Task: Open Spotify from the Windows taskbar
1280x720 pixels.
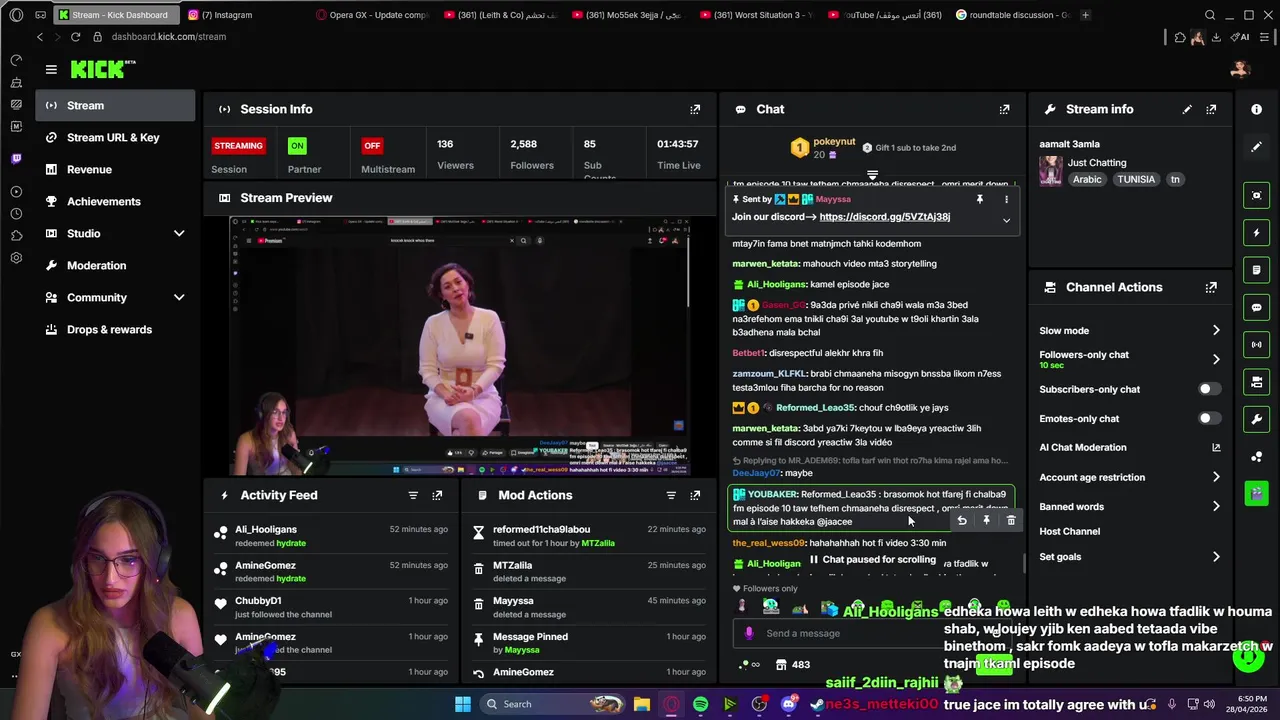Action: (700, 704)
